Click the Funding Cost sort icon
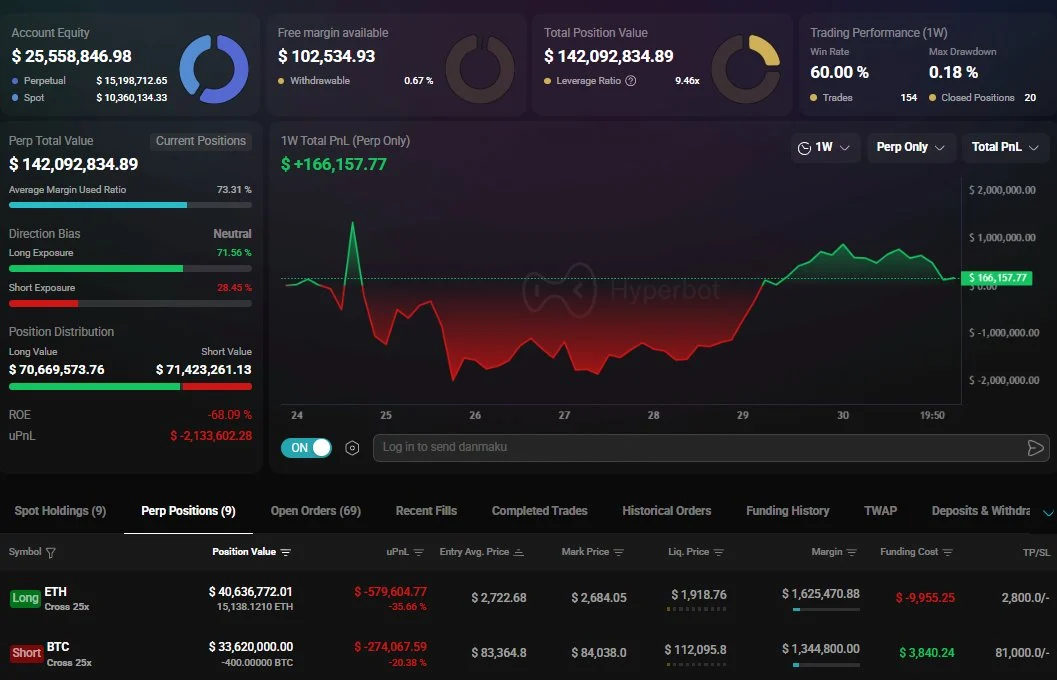Screen dimensions: 1057x680 click(x=948, y=553)
